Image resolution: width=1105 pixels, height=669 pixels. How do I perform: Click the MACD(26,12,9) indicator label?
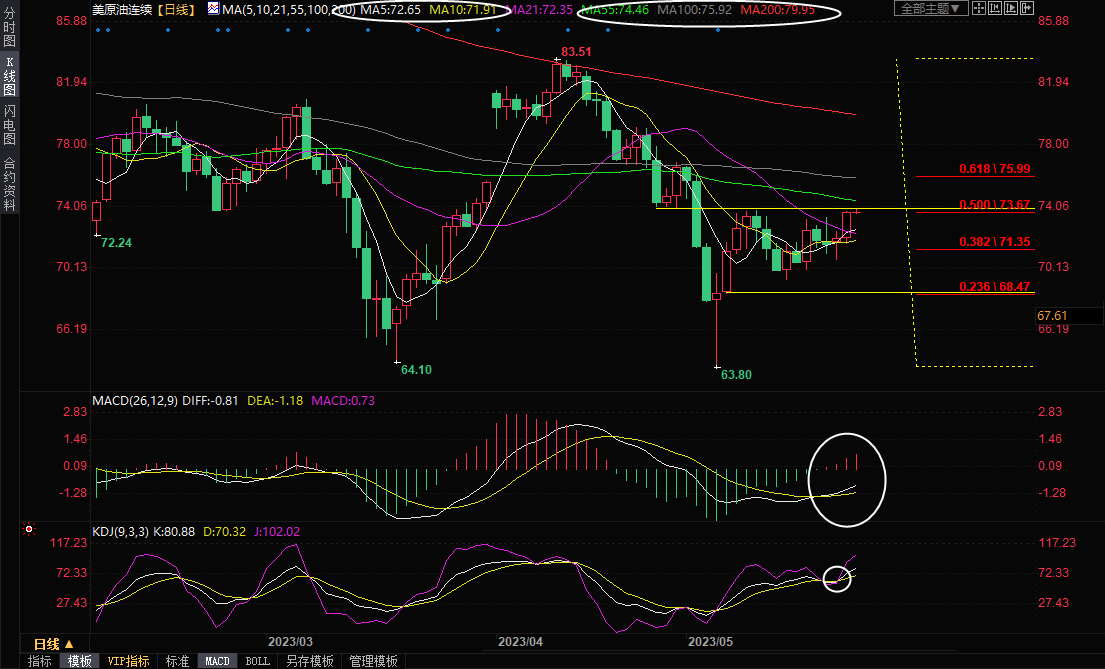pos(135,400)
